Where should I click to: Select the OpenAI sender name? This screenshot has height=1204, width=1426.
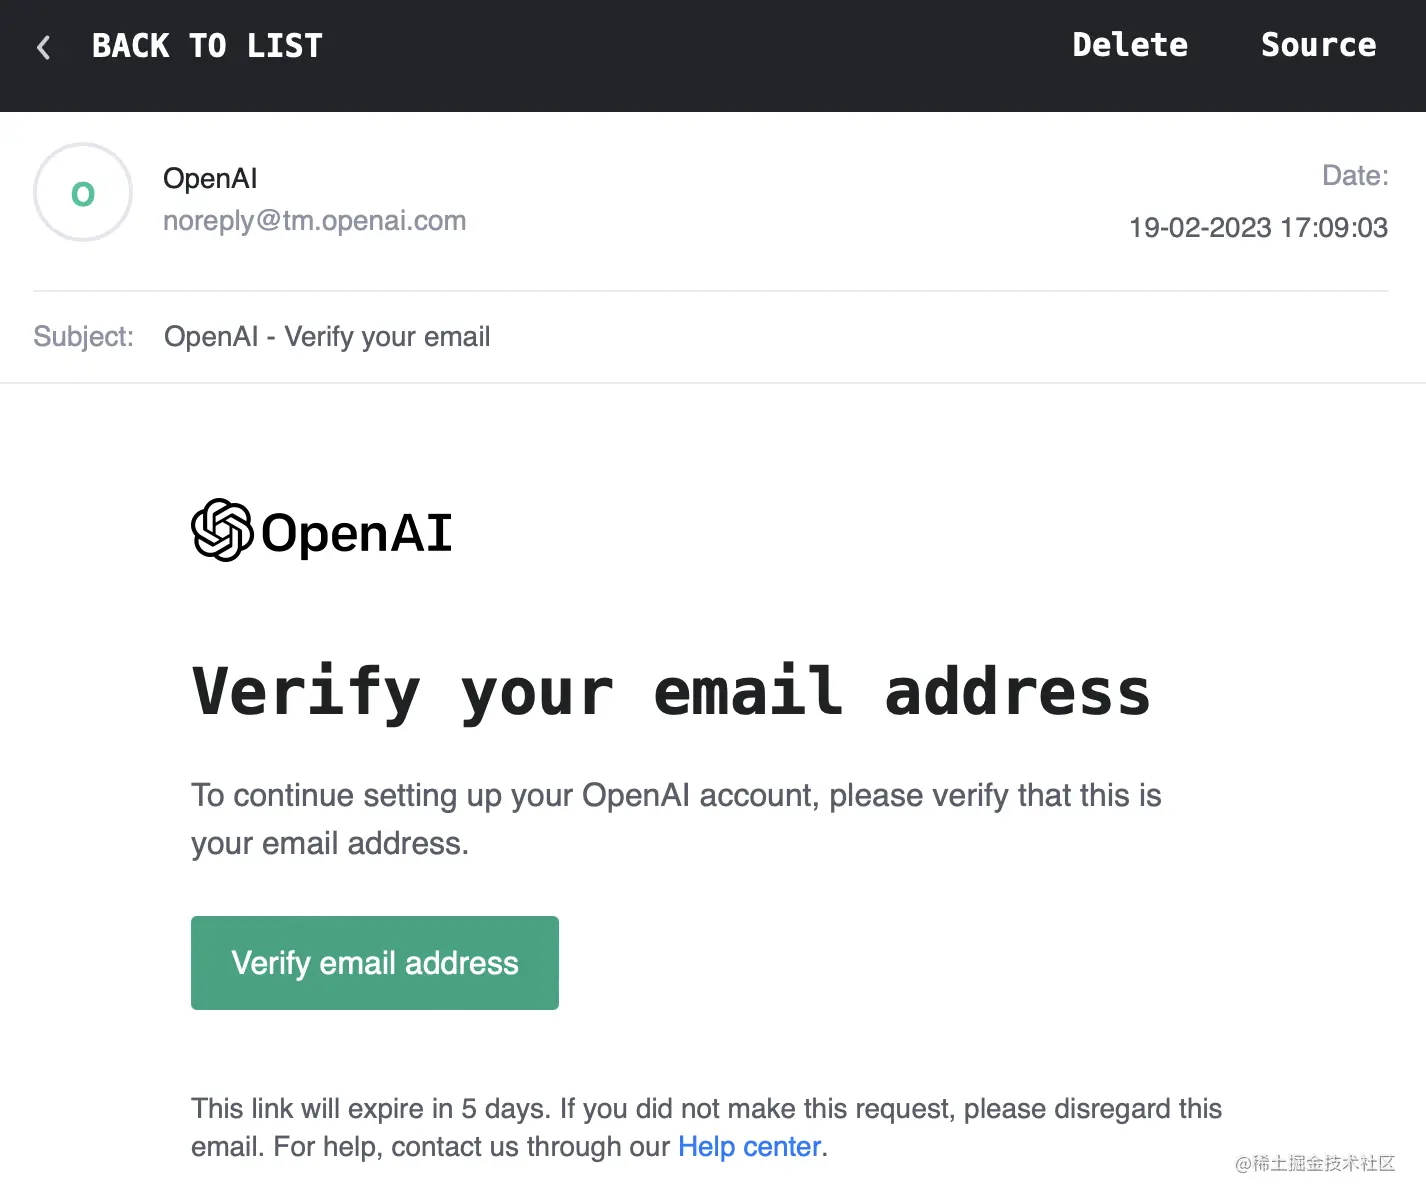[x=210, y=178]
